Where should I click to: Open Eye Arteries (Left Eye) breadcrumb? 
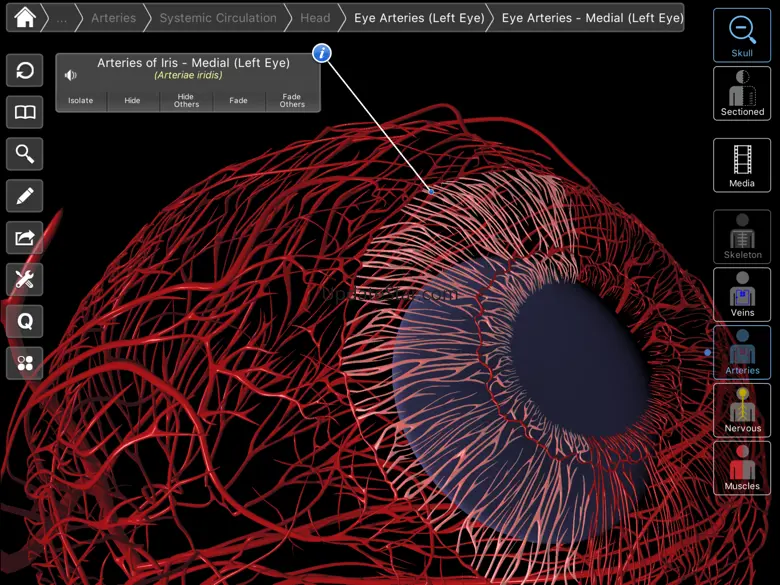(x=419, y=18)
